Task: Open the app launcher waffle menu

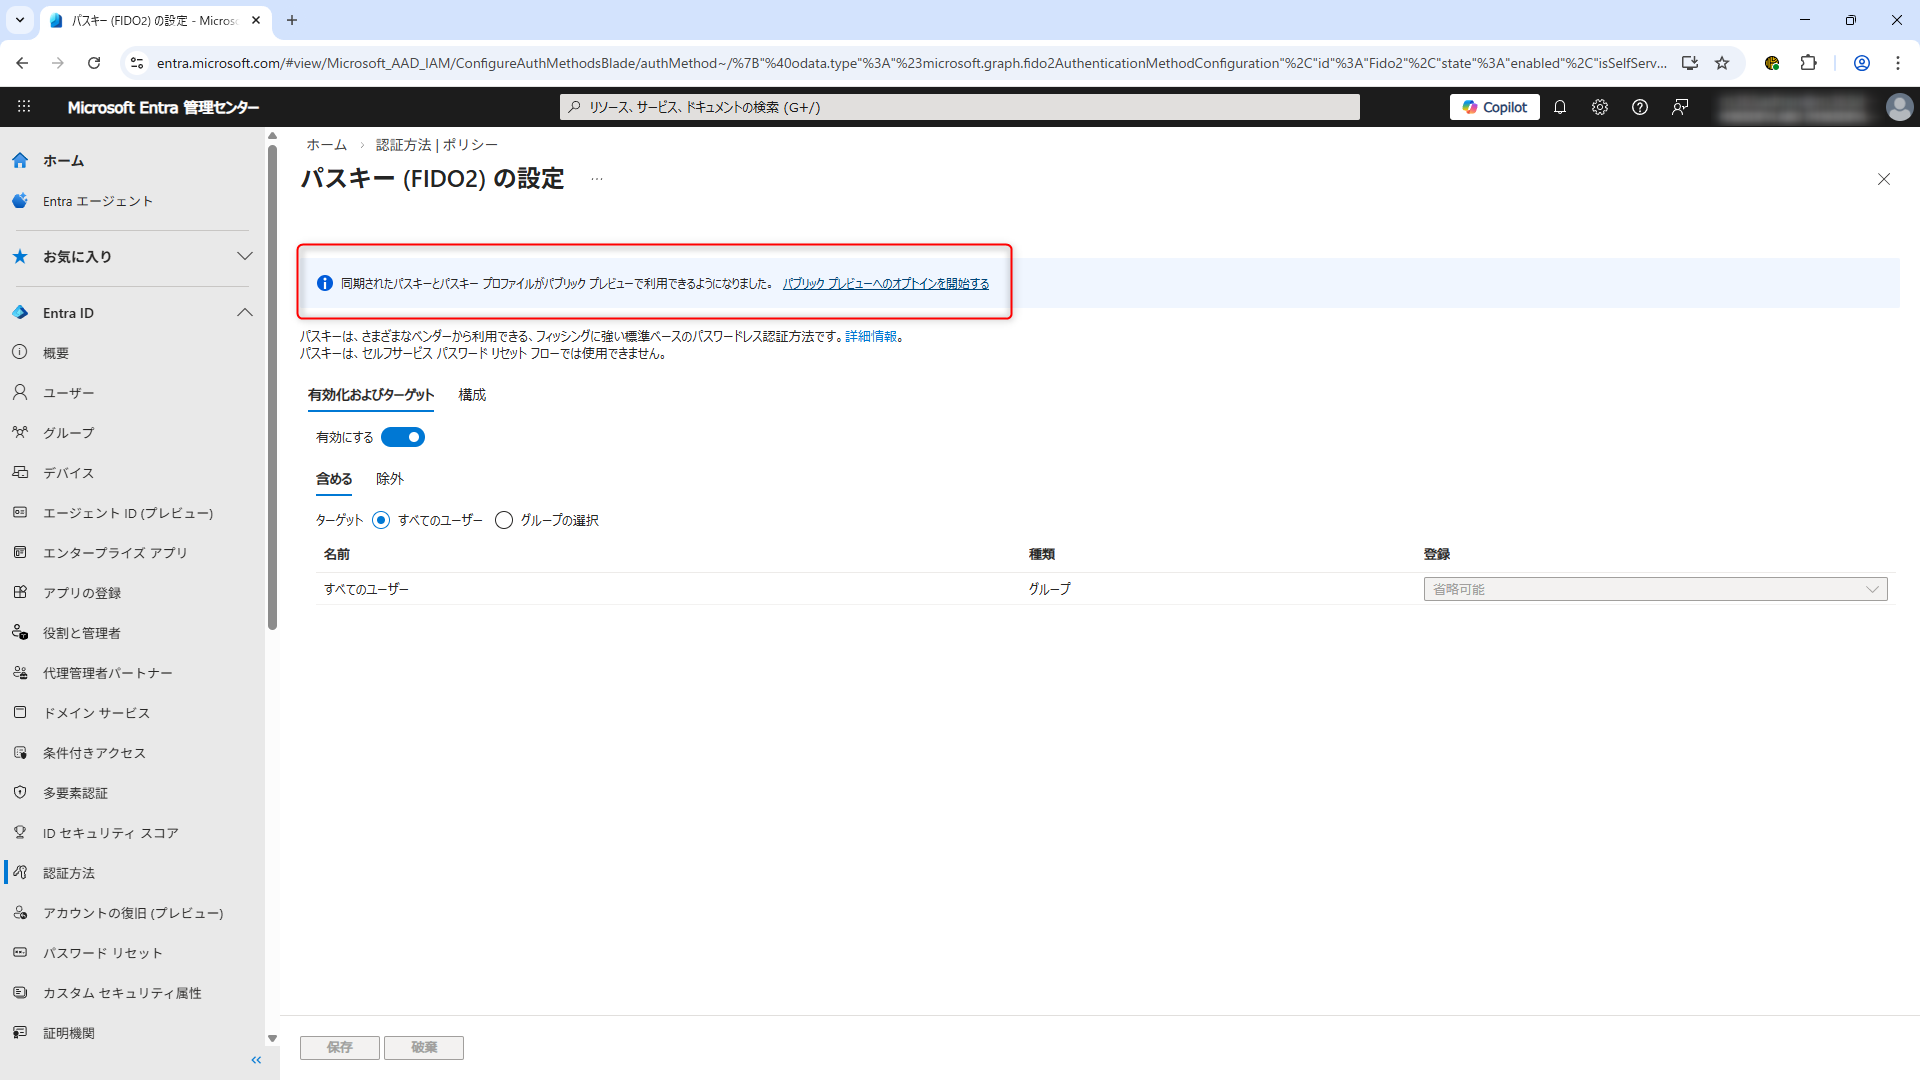Action: pos(24,107)
